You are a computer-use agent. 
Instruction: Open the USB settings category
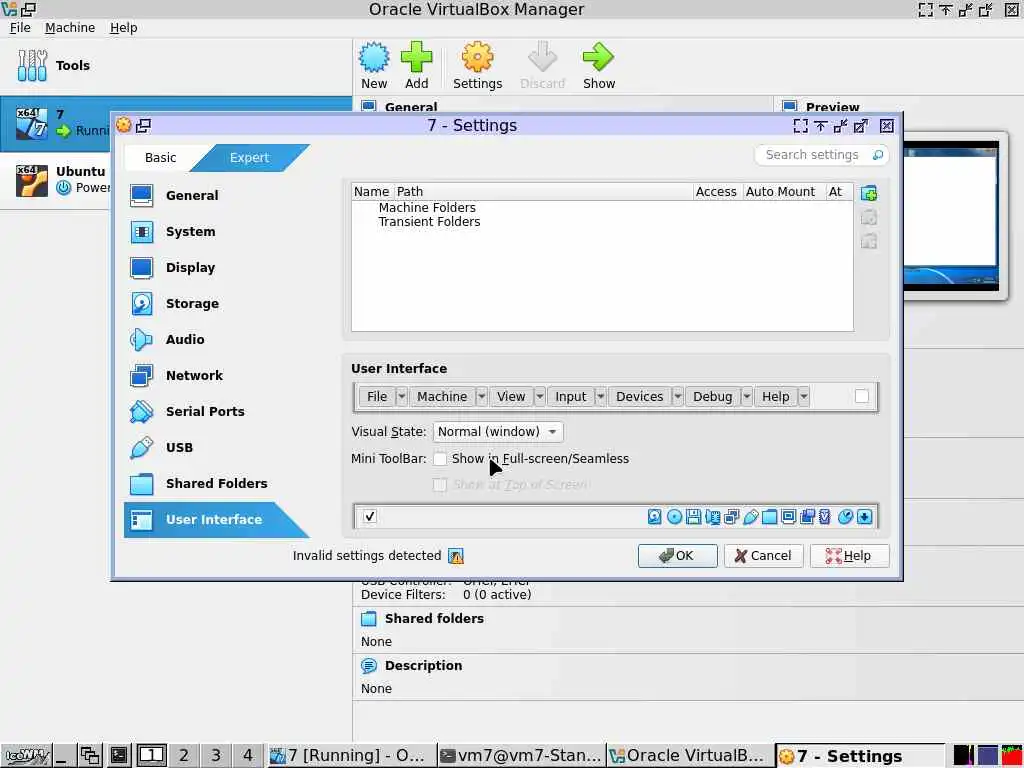click(216, 447)
